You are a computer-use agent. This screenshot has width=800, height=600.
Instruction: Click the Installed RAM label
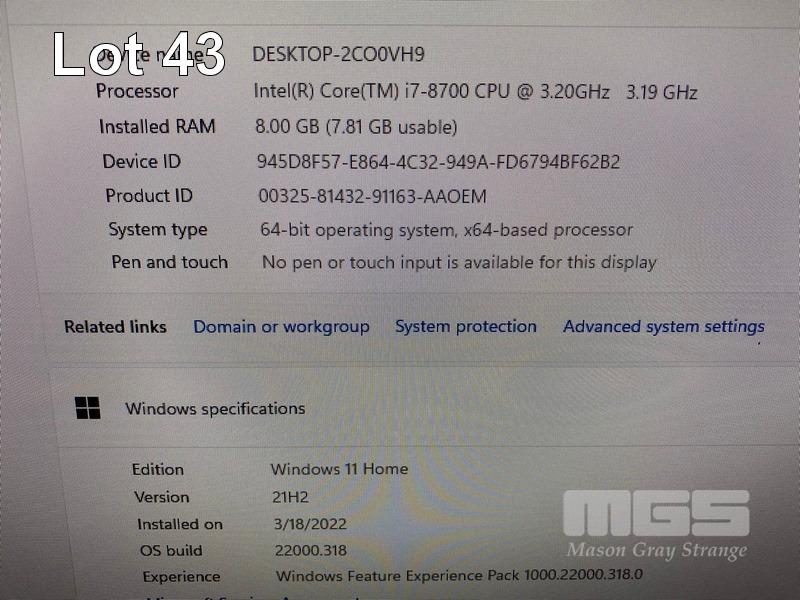157,127
